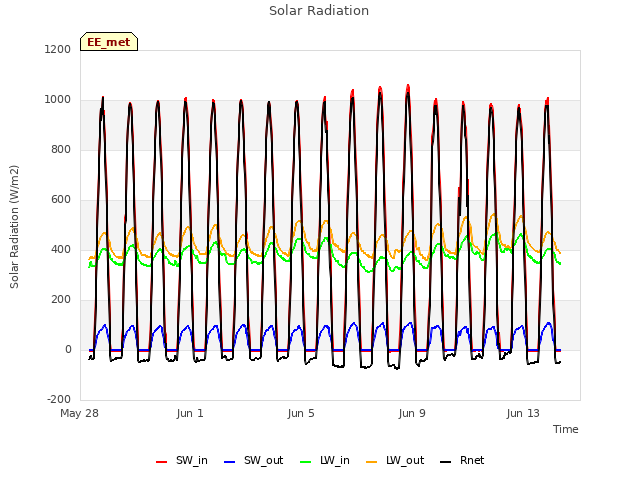640x480 pixels.
Task: Click the Jun 1 x-axis tick label
Action: point(190,413)
